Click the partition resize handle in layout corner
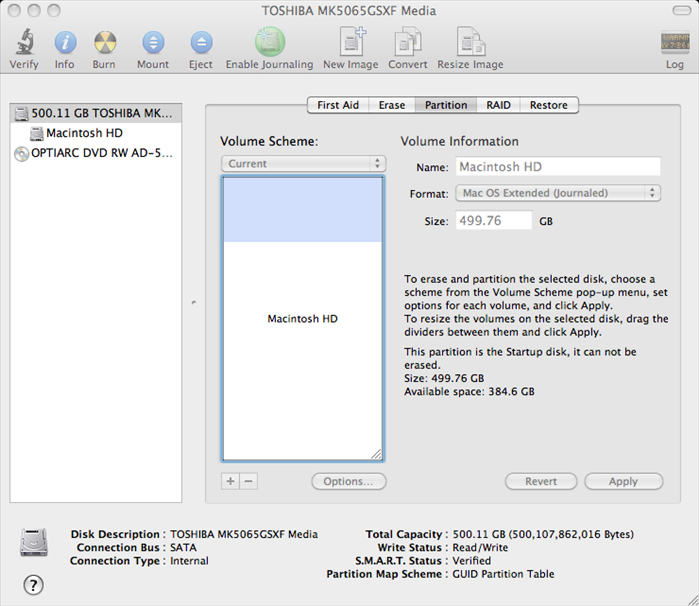Screen dimensions: 699x606 pos(376,454)
